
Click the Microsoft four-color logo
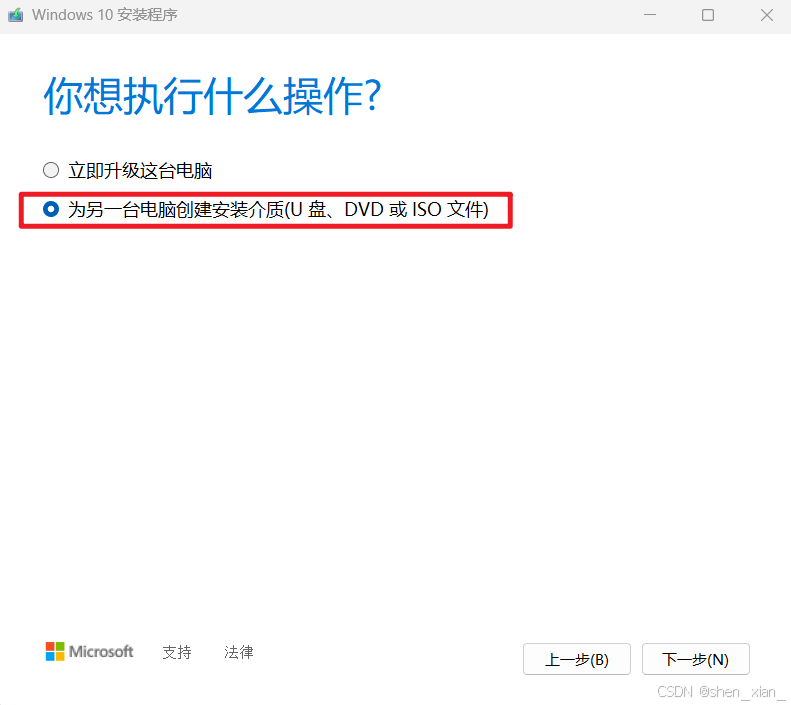(55, 652)
